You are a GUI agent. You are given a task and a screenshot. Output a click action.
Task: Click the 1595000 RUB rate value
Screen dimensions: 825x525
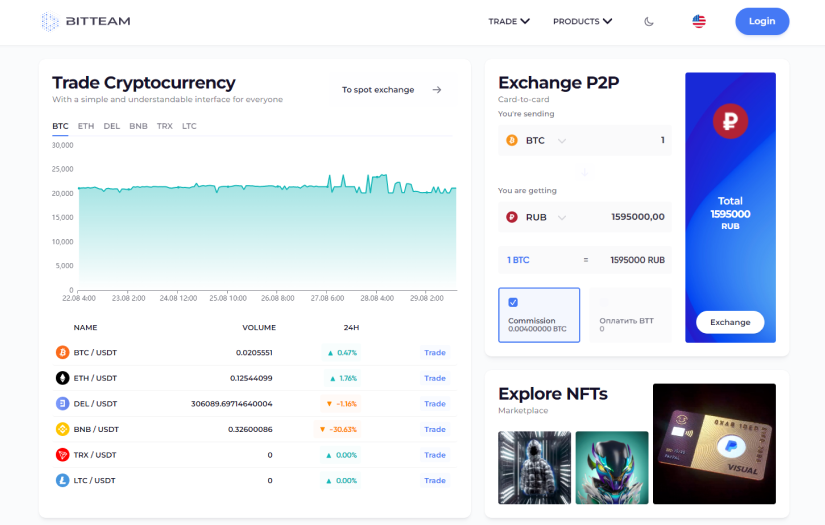pos(638,260)
